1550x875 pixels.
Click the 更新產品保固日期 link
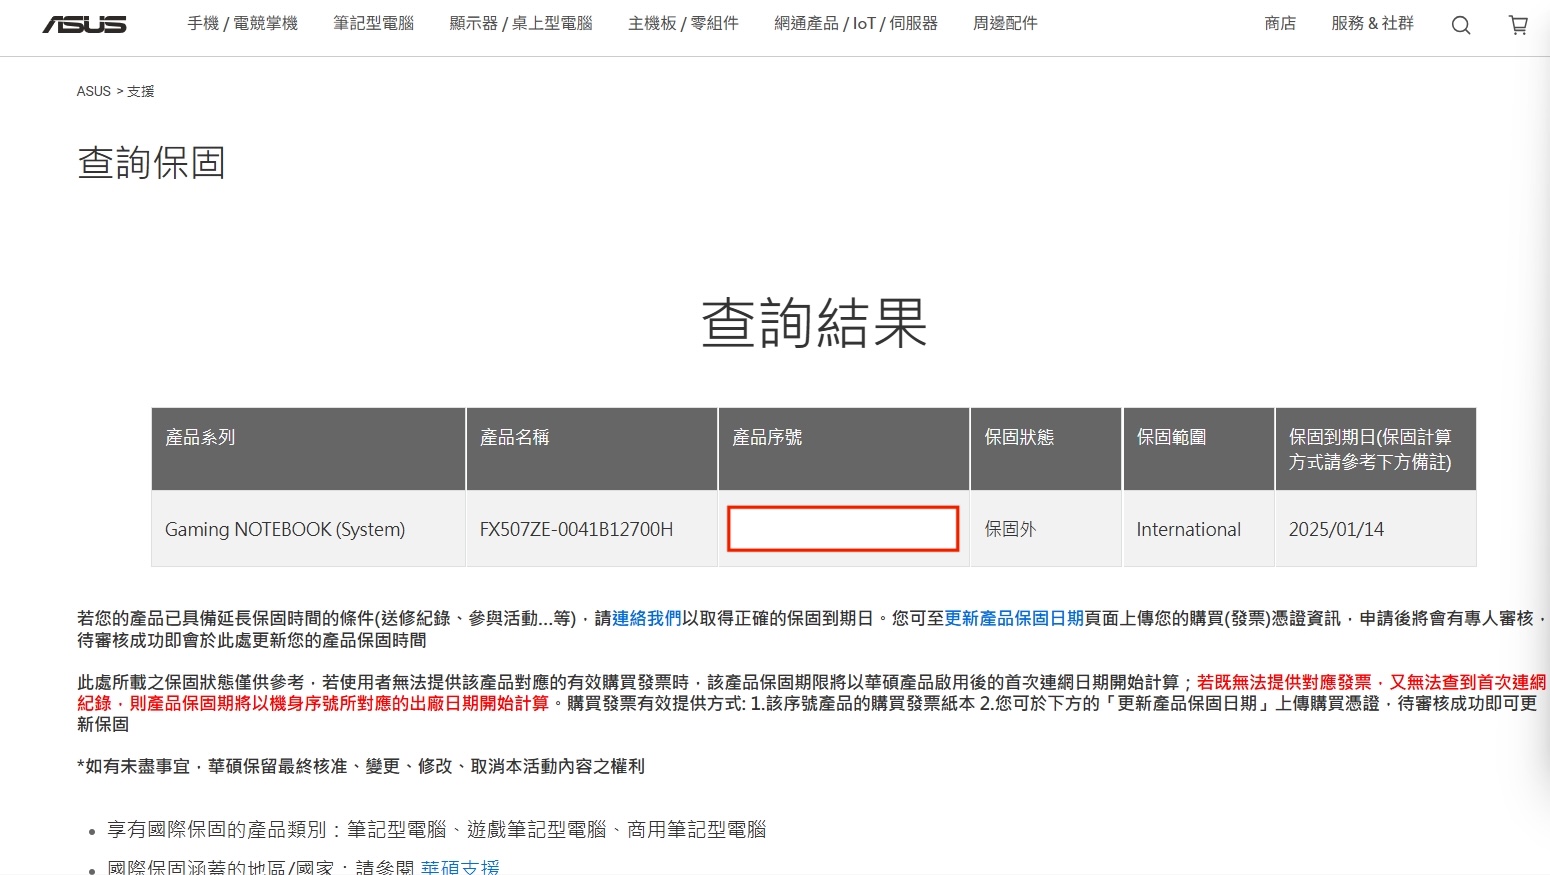pos(1014,619)
